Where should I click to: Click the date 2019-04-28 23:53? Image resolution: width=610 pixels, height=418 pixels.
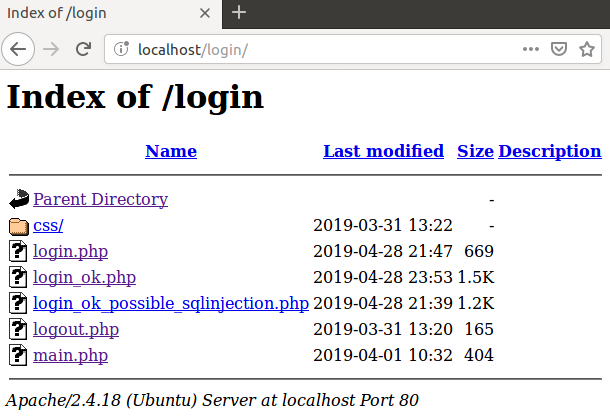click(x=383, y=277)
